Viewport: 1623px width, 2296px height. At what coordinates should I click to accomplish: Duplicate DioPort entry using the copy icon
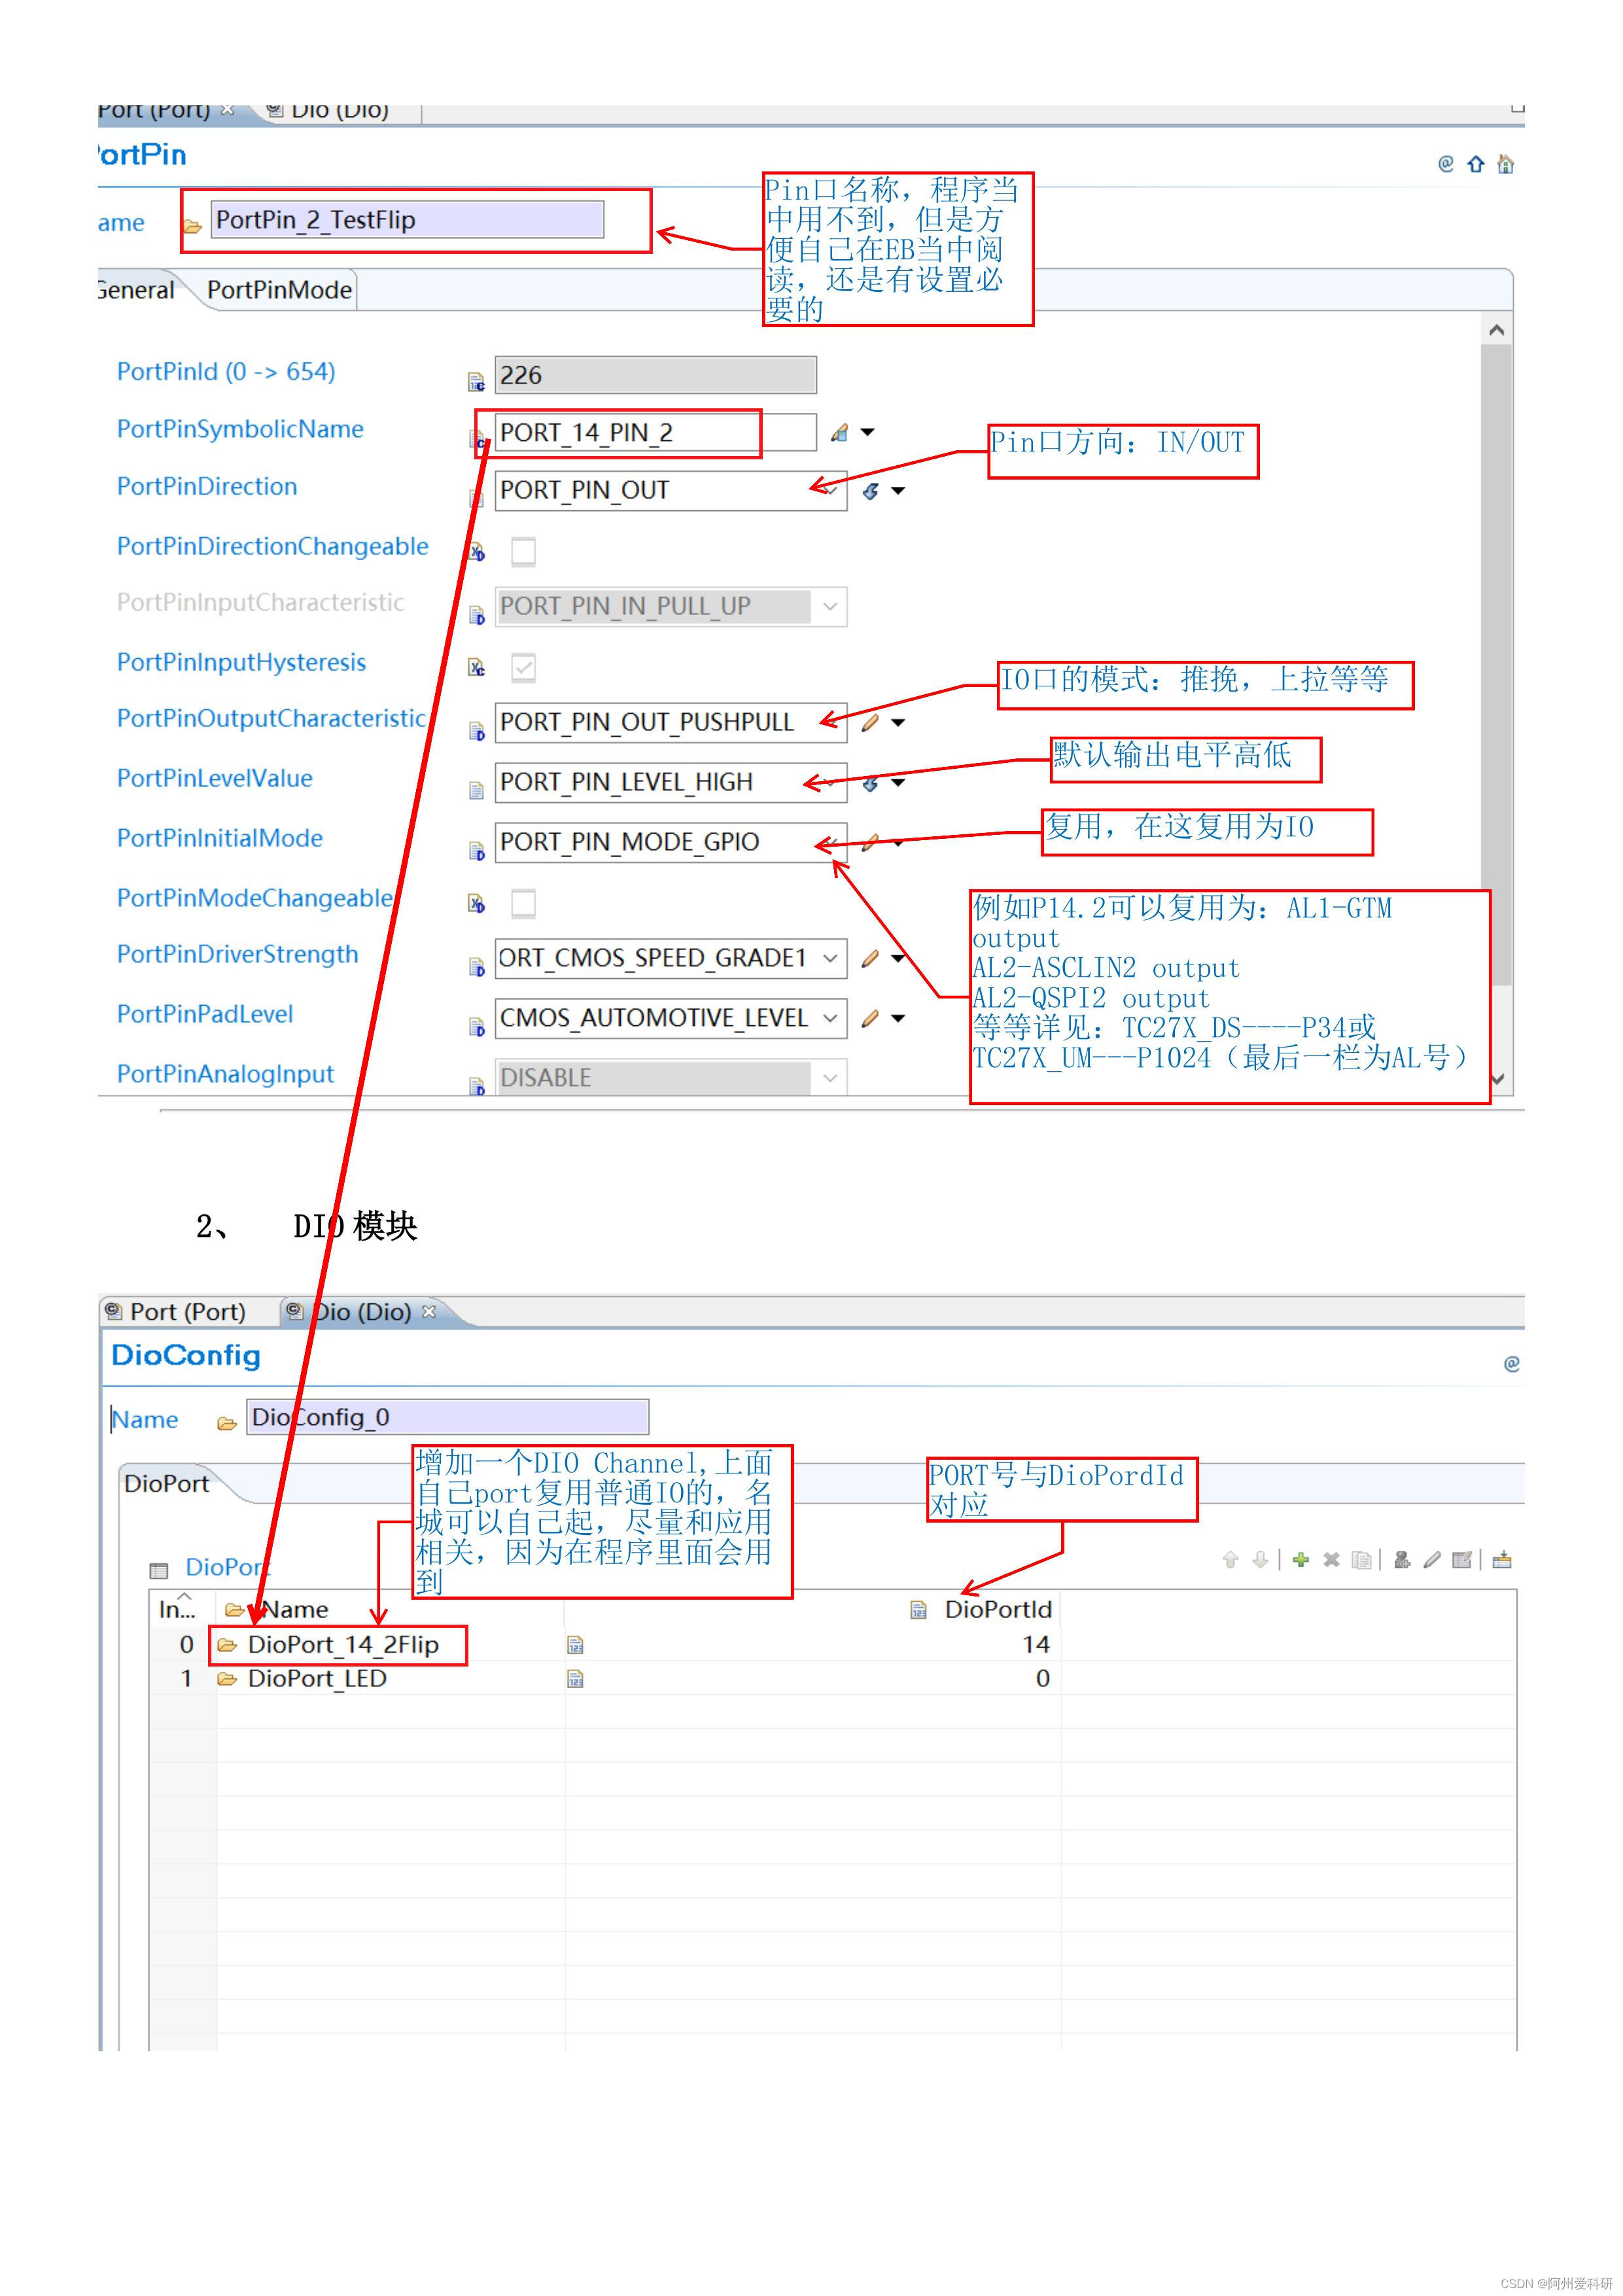(x=1361, y=1559)
